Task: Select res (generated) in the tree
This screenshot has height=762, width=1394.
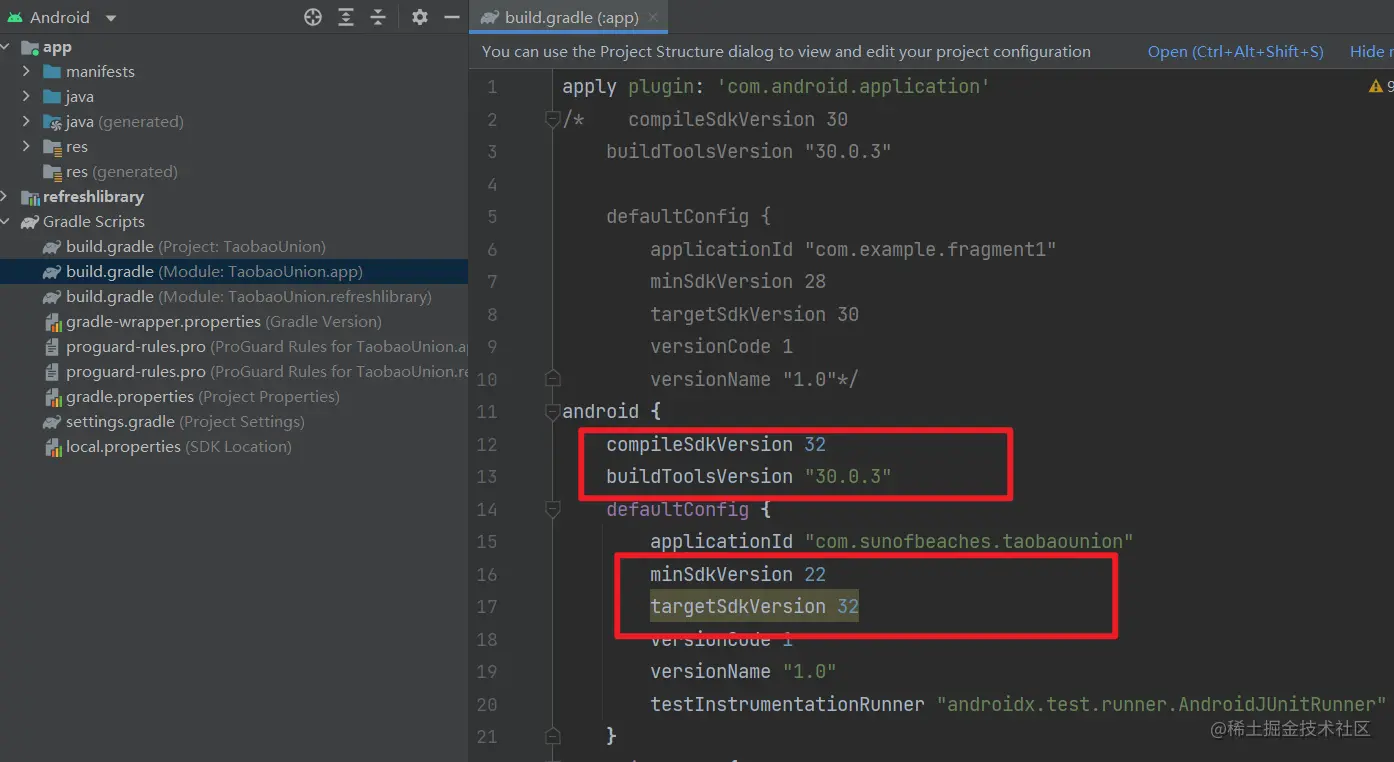Action: pos(122,172)
